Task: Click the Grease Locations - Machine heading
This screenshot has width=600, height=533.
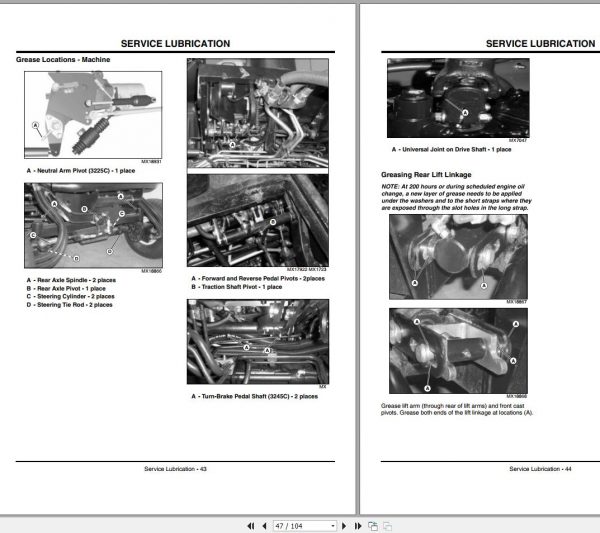Action: click(x=63, y=60)
